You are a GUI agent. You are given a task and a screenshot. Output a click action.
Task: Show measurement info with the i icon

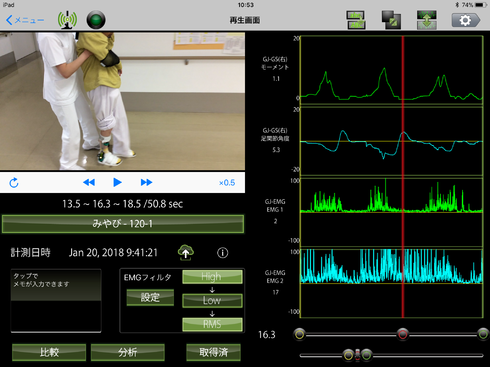point(223,253)
